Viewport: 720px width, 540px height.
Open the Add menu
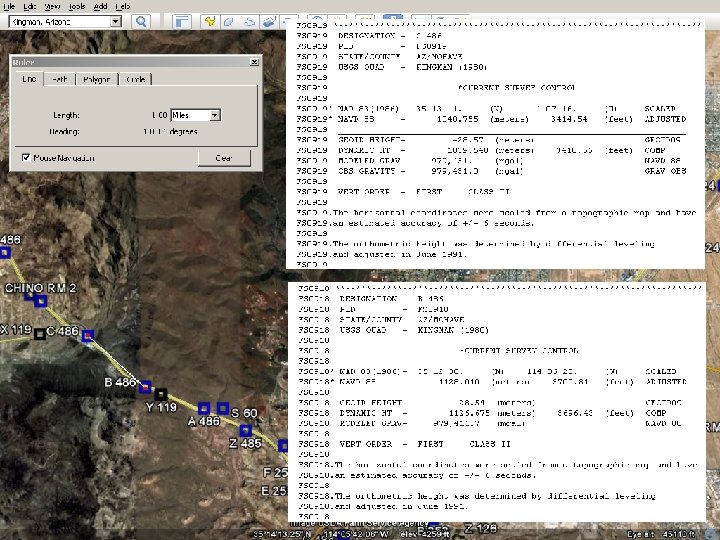pyautogui.click(x=100, y=6)
